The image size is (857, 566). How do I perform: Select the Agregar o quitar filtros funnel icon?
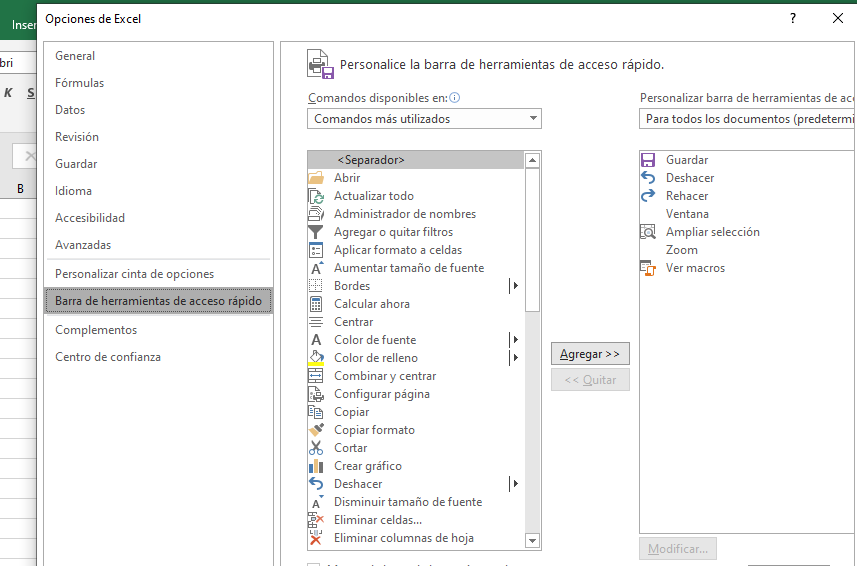[316, 232]
